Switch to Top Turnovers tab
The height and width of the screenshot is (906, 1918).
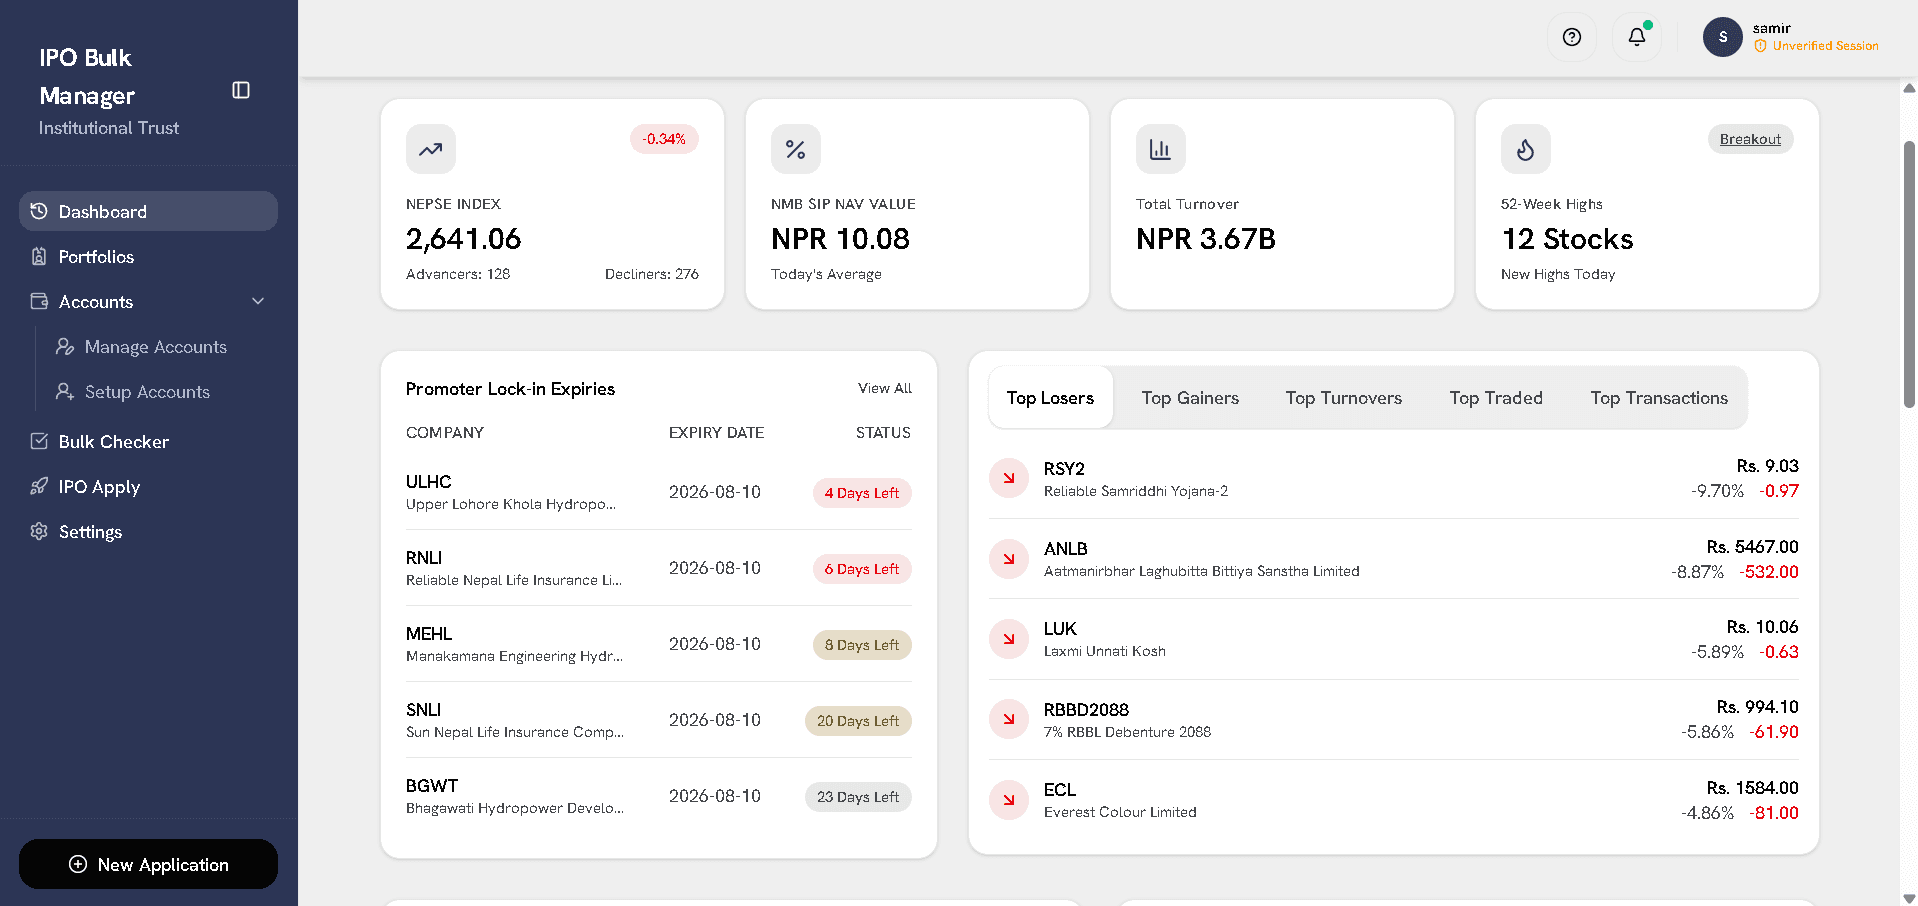[x=1344, y=398]
